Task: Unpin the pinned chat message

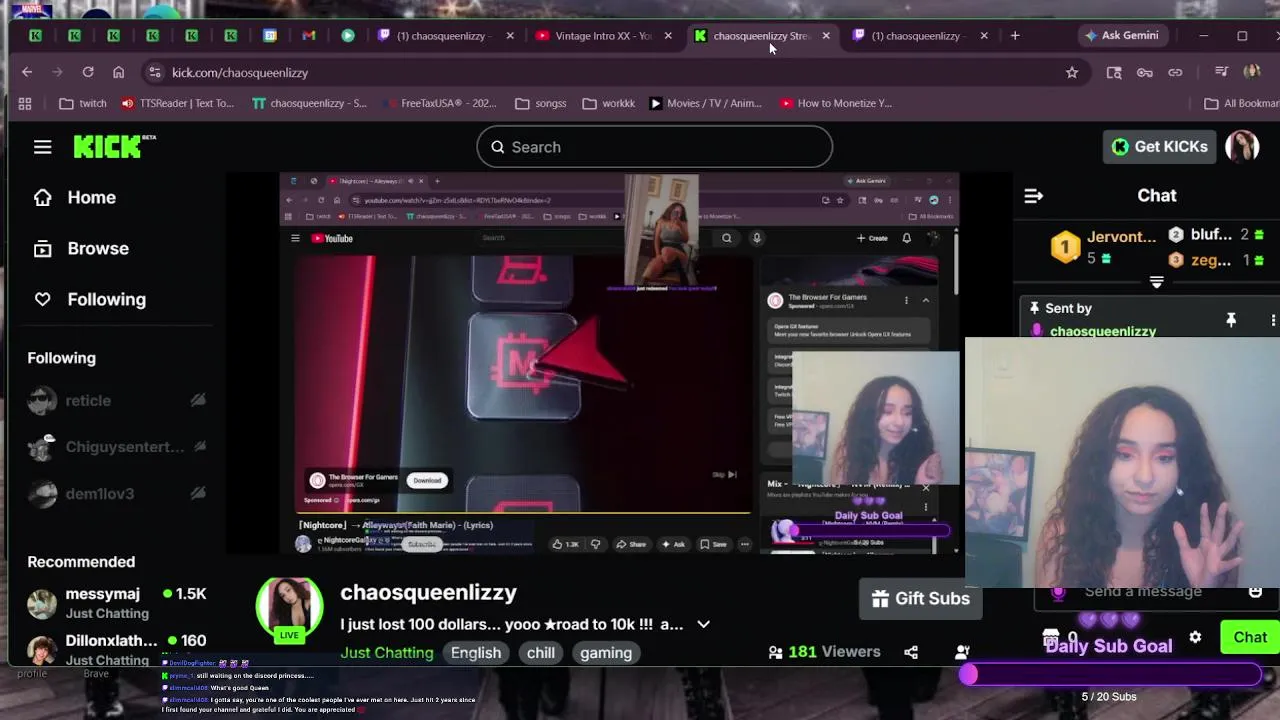Action: pyautogui.click(x=1231, y=319)
